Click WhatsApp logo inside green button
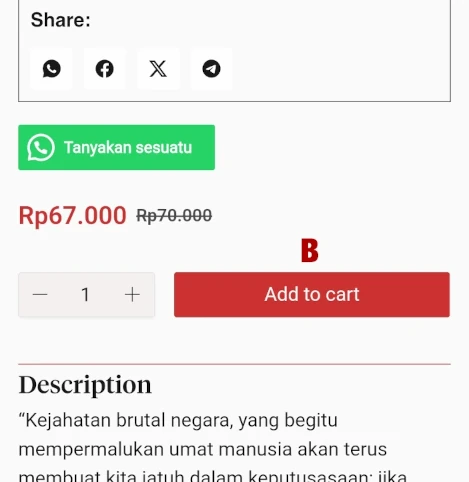Image resolution: width=469 pixels, height=482 pixels. point(41,147)
